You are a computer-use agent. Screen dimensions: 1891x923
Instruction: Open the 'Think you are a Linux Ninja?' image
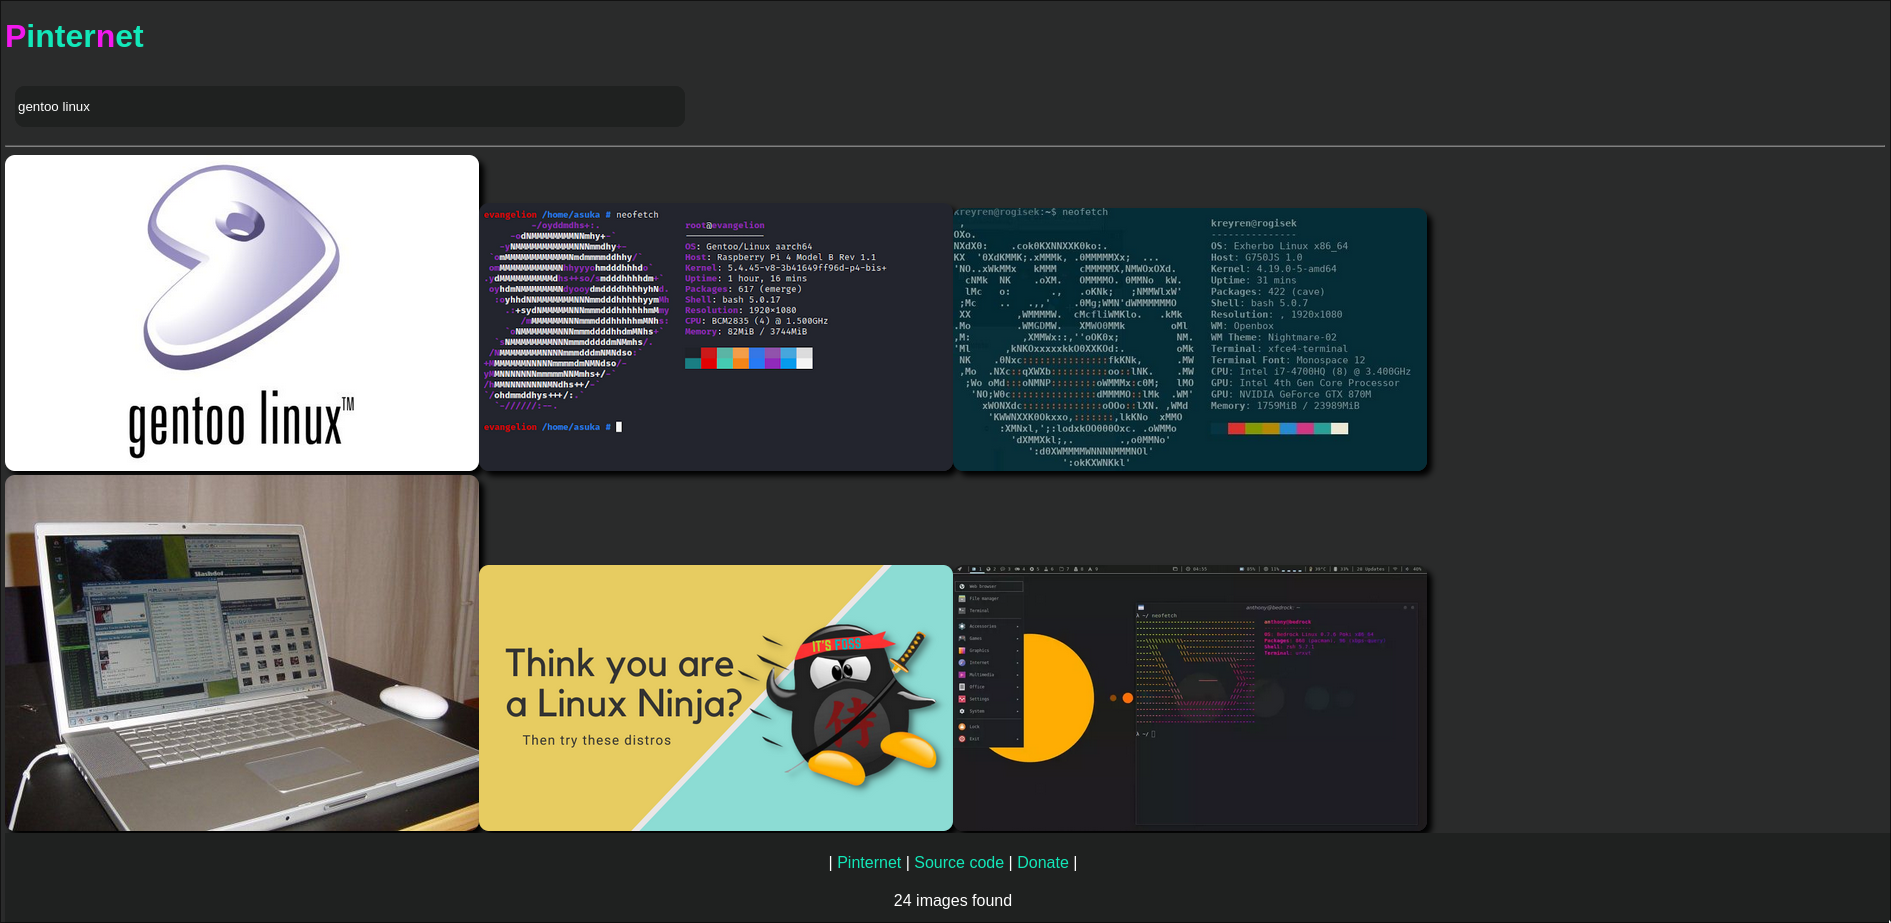click(x=716, y=698)
